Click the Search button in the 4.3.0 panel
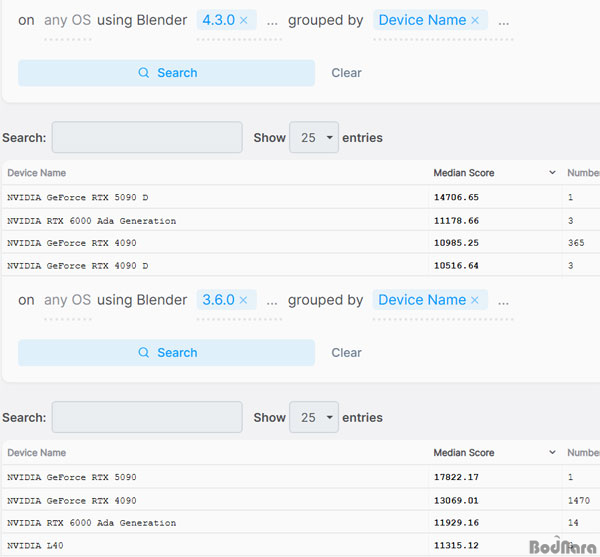The height and width of the screenshot is (557, 600). 166,73
